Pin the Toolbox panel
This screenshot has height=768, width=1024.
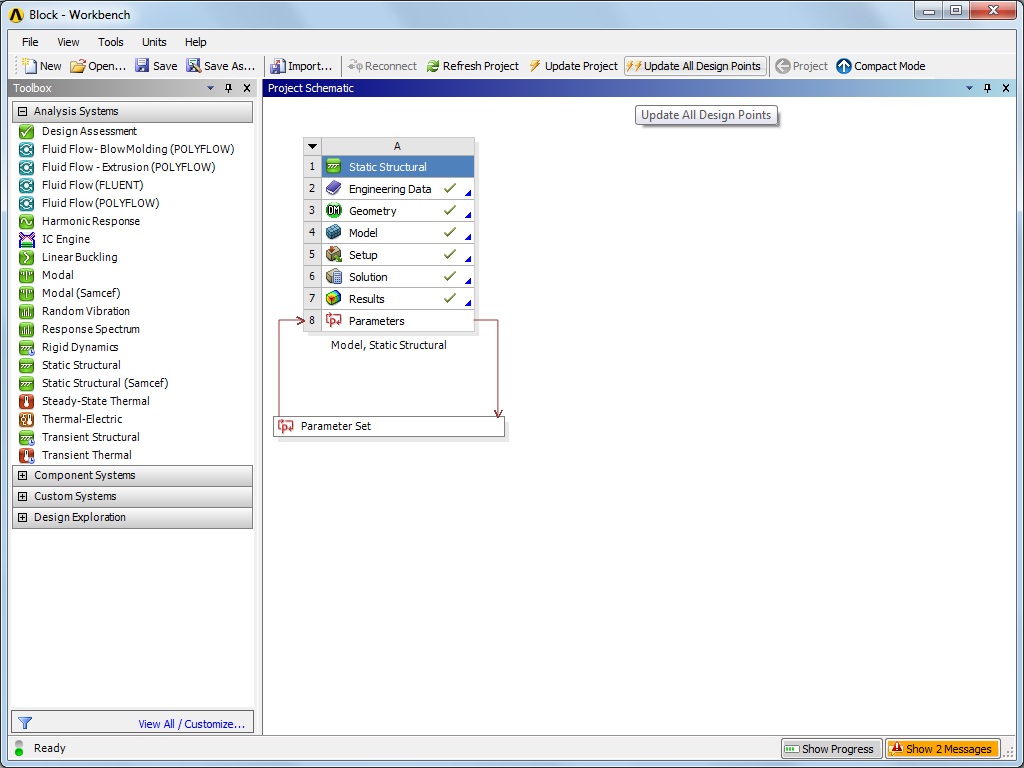[x=229, y=88]
